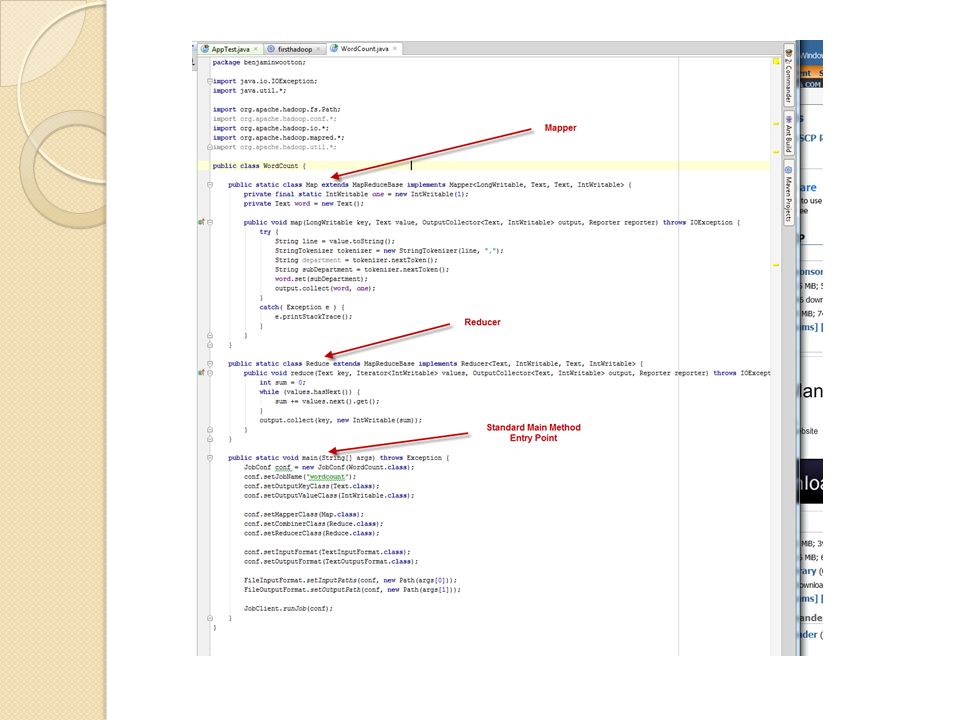
Task: Click the 'conf.setOutputValueClass(IntWritable.class);' line
Action: pyautogui.click(x=329, y=496)
